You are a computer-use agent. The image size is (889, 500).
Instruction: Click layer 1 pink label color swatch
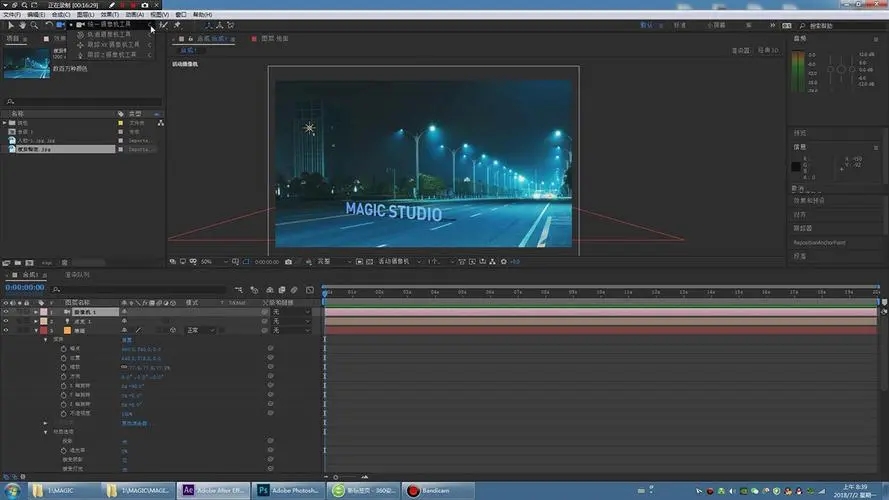[44, 312]
